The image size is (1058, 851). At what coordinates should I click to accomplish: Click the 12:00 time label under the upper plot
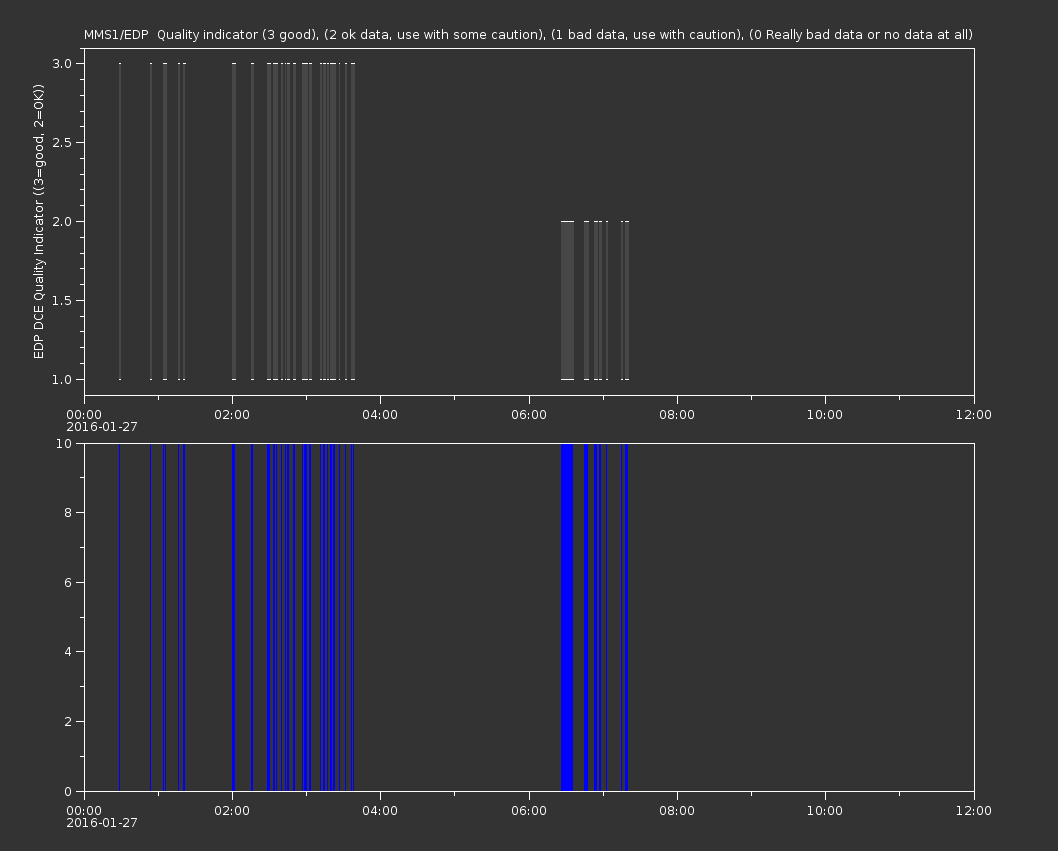pos(974,414)
